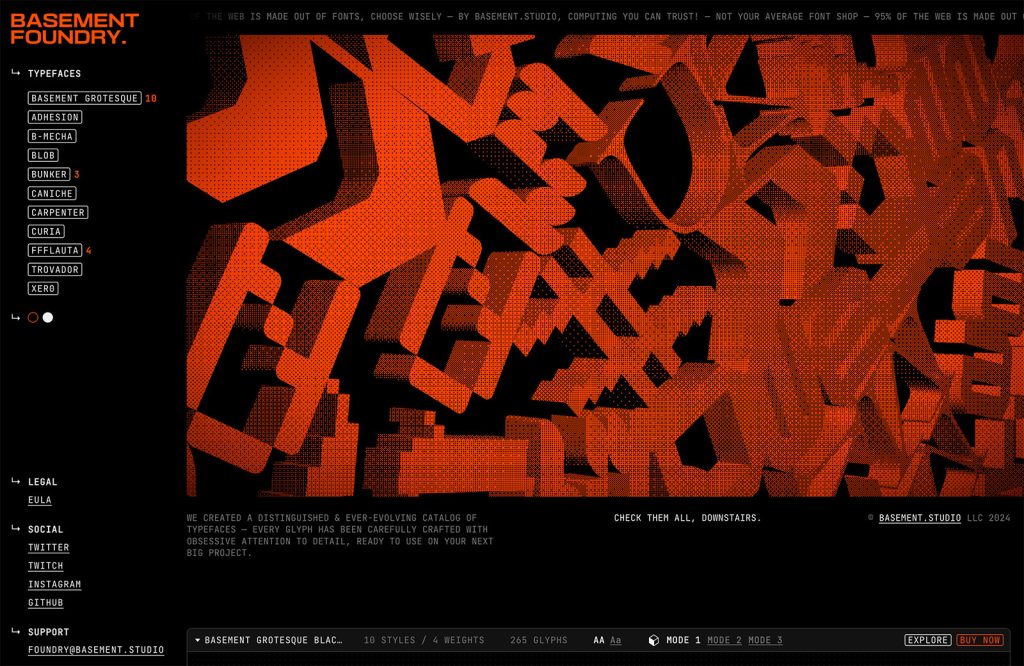Select the orange outlined theme circle

click(x=33, y=317)
